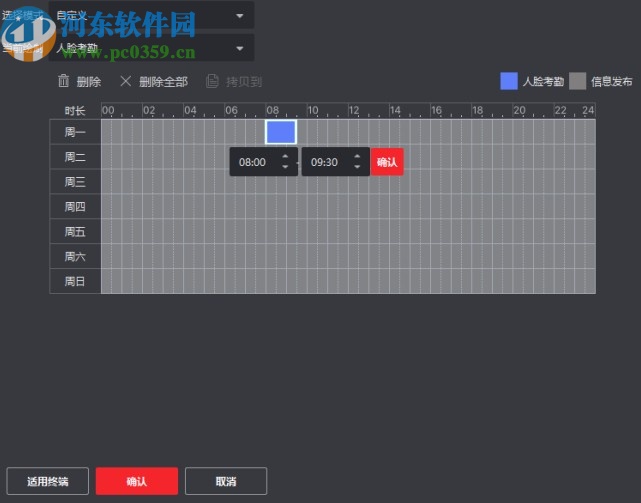Open the 自定义 mode dropdown
Image resolution: width=641 pixels, height=503 pixels.
[x=151, y=16]
